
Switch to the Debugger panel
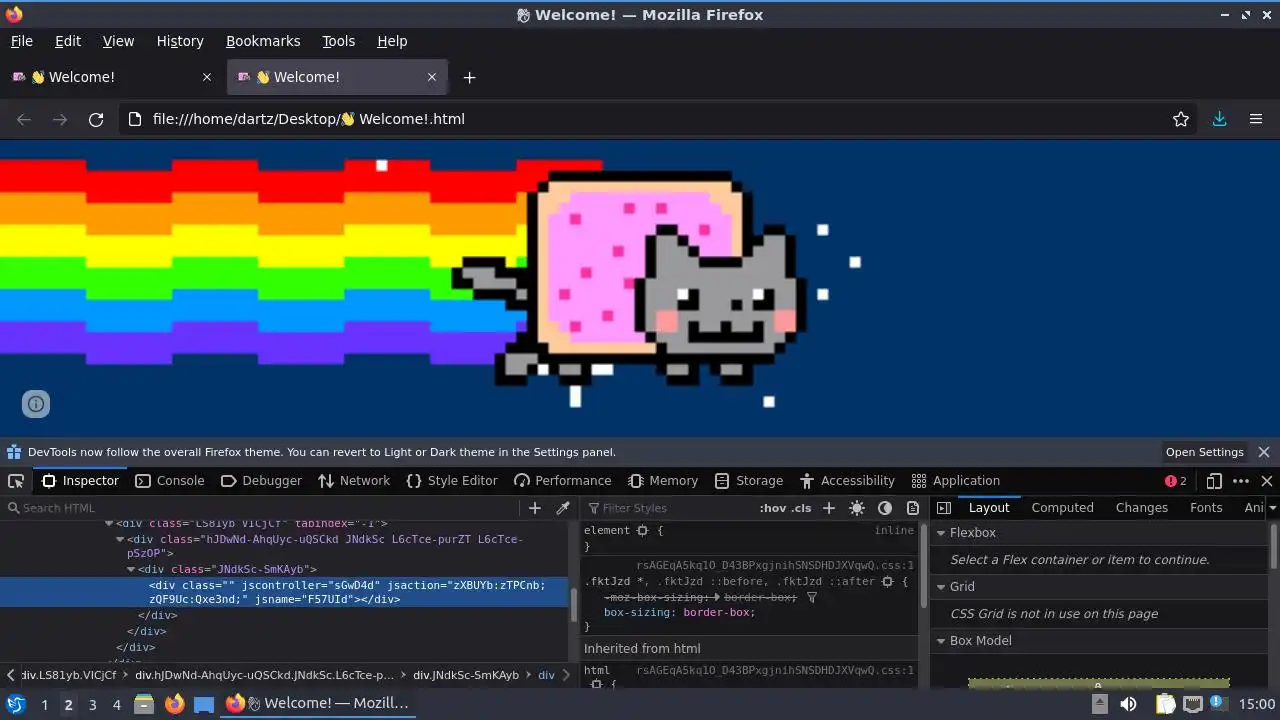(261, 481)
